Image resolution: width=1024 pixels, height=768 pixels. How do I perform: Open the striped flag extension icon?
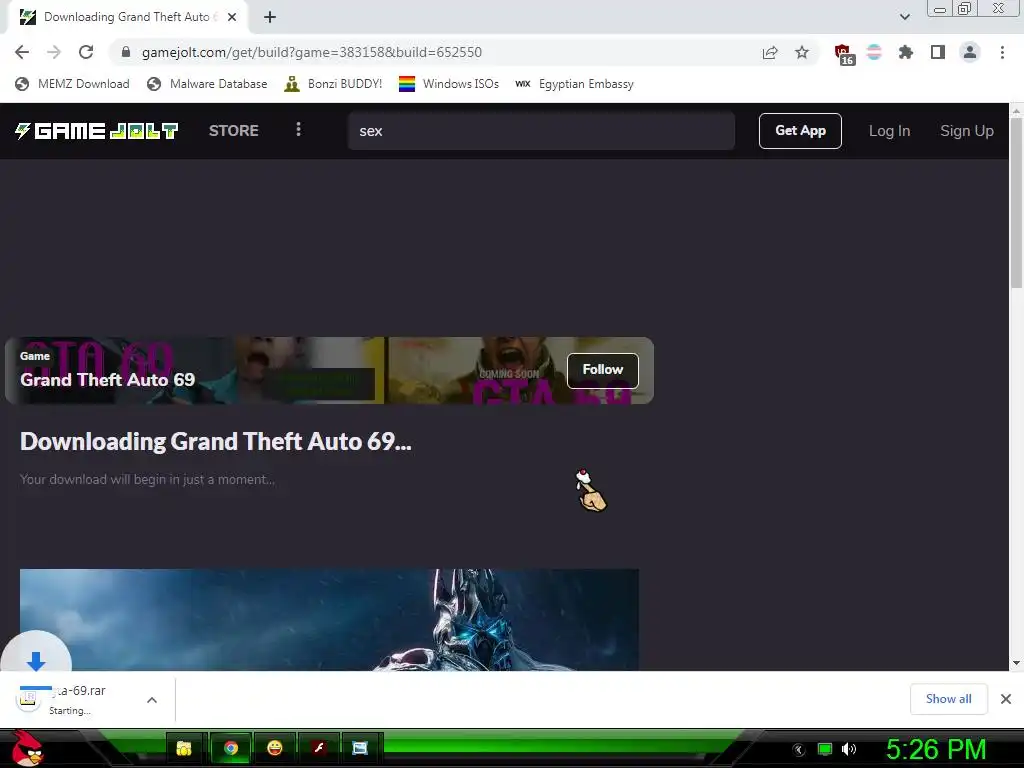(x=874, y=52)
